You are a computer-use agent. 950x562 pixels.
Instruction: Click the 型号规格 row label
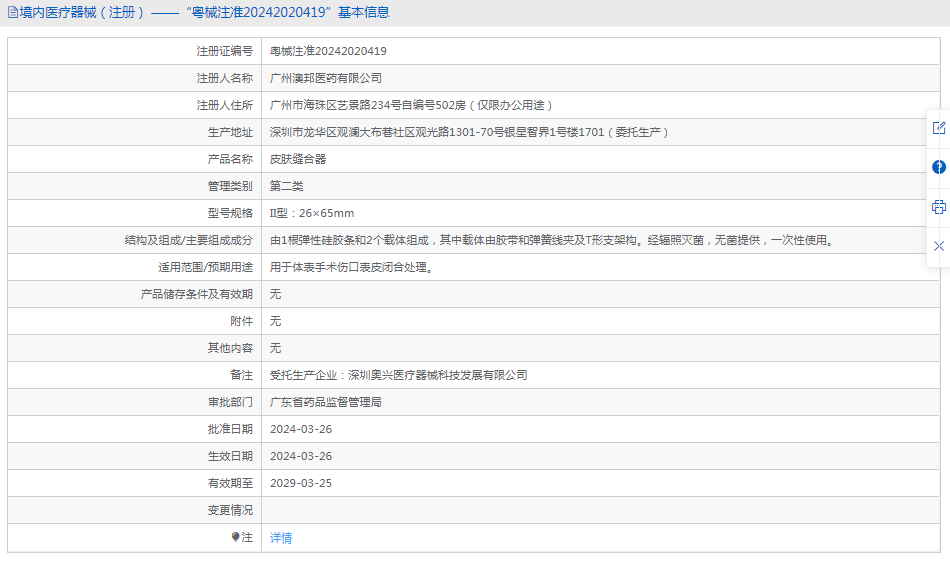tap(230, 213)
